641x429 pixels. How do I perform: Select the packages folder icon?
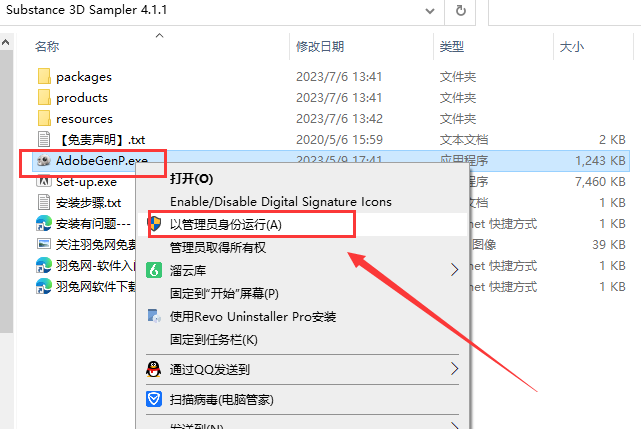pyautogui.click(x=44, y=76)
